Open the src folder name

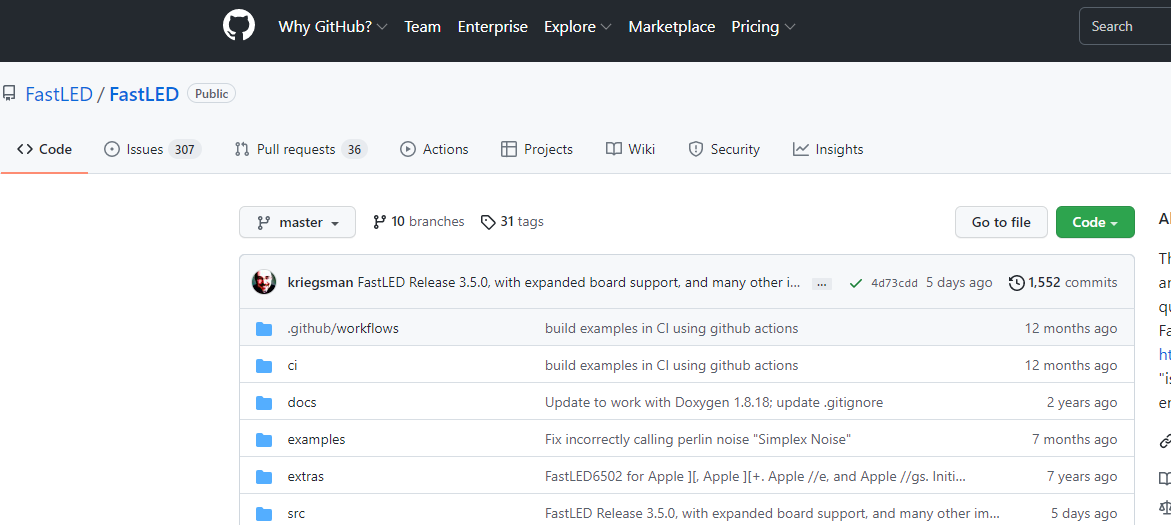coord(296,514)
